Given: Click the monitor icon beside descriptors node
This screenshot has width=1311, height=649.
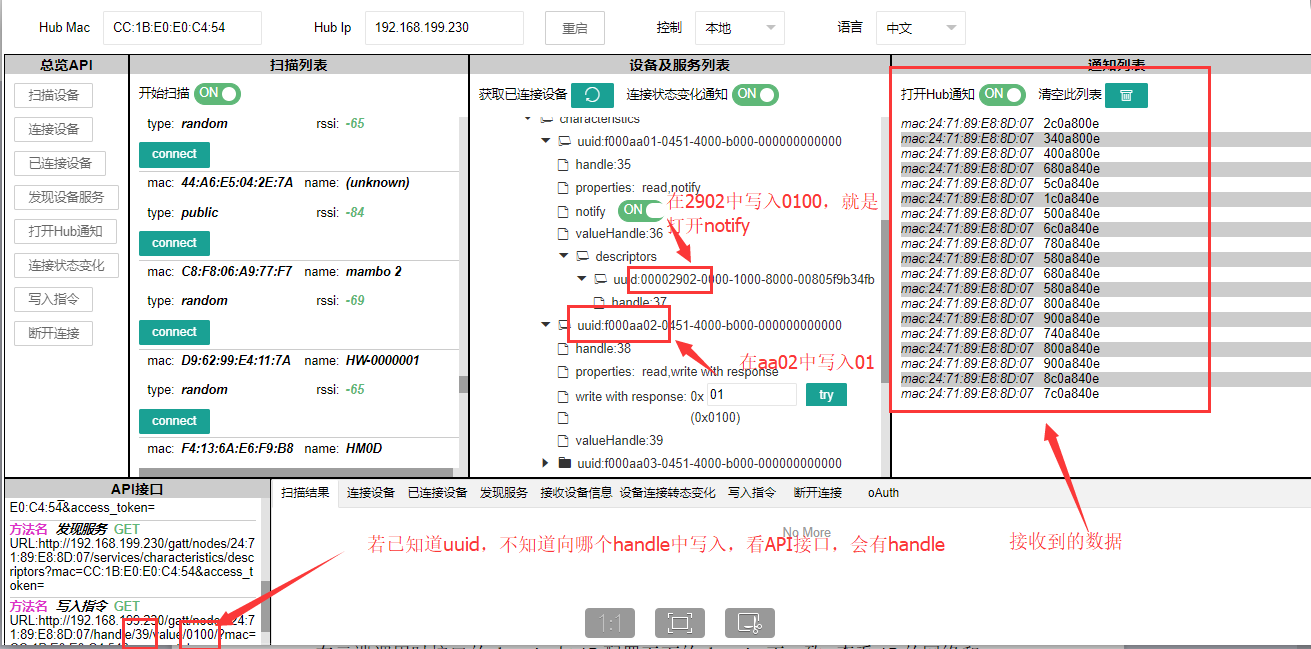Looking at the screenshot, I should click(582, 256).
